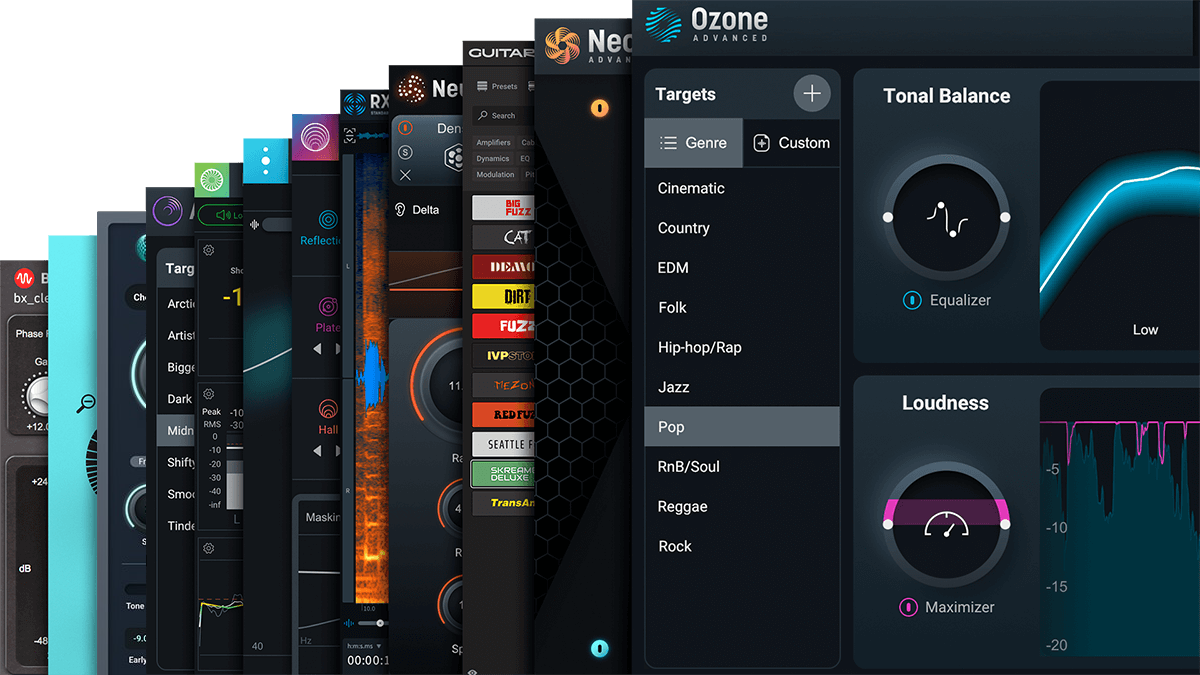Pick the Hip-hop/Rap genre target
Screen dimensions: 1200x675
[742, 347]
